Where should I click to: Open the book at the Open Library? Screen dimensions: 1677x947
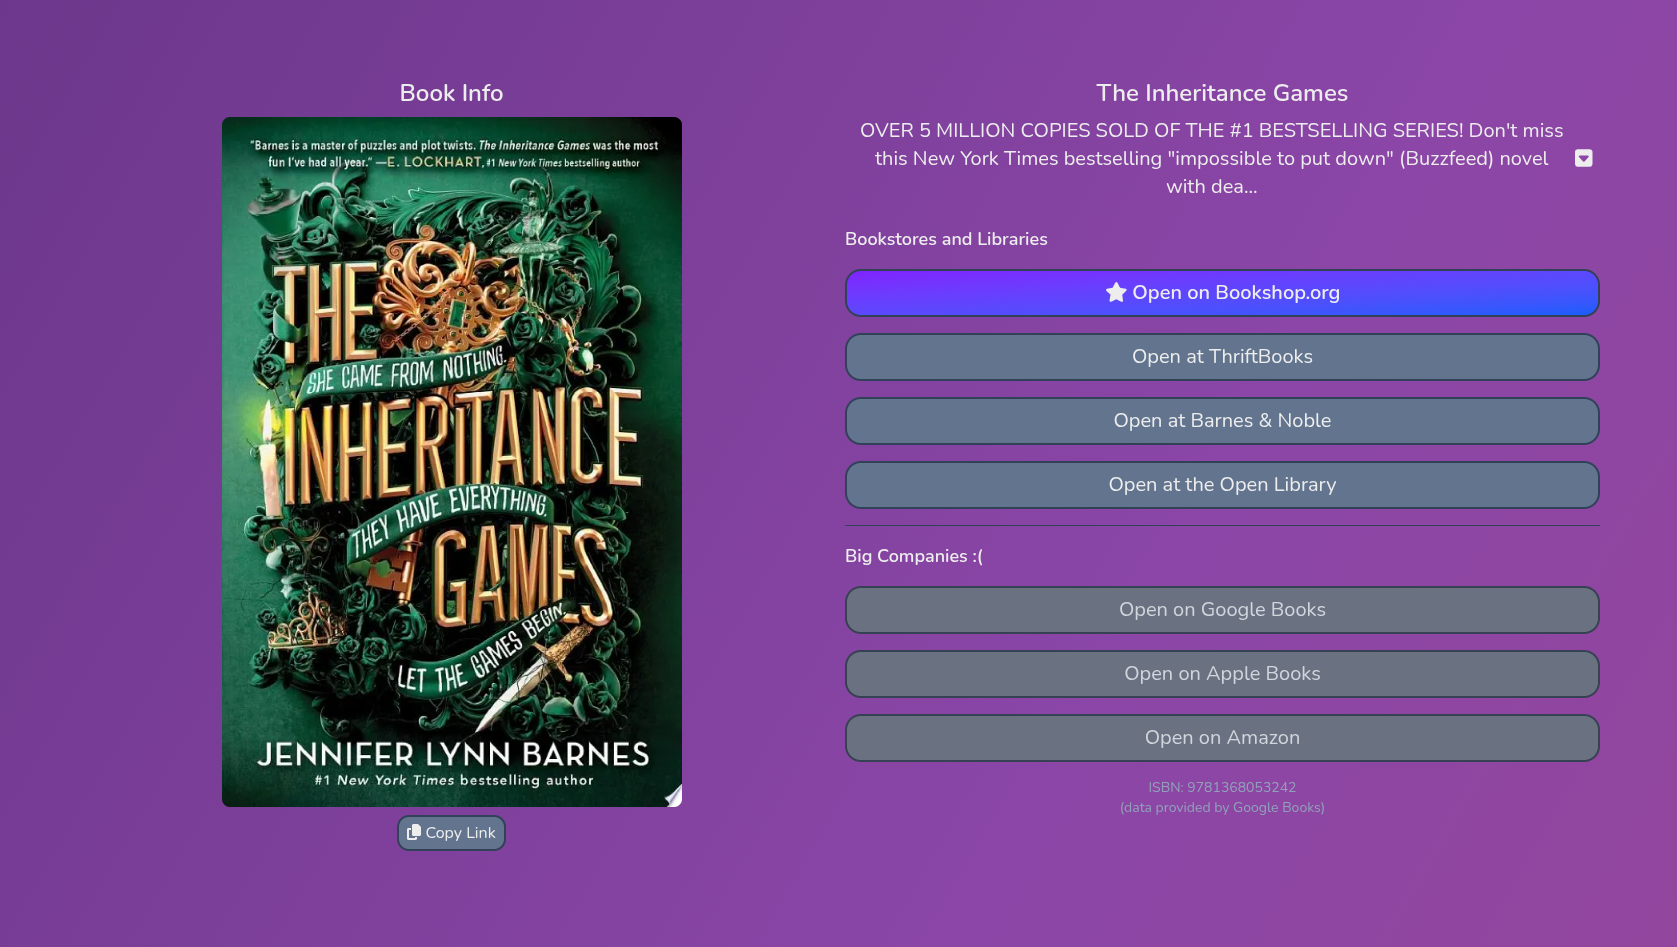1222,485
